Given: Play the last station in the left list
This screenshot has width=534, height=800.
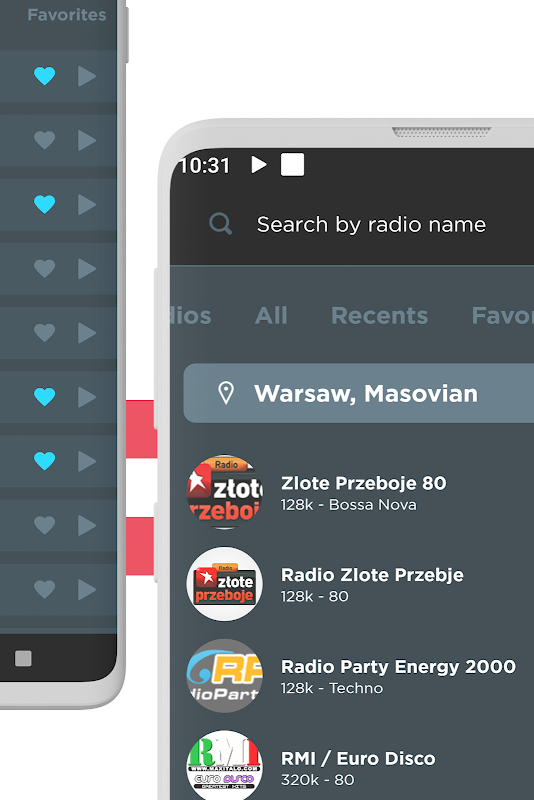Looking at the screenshot, I should (87, 589).
